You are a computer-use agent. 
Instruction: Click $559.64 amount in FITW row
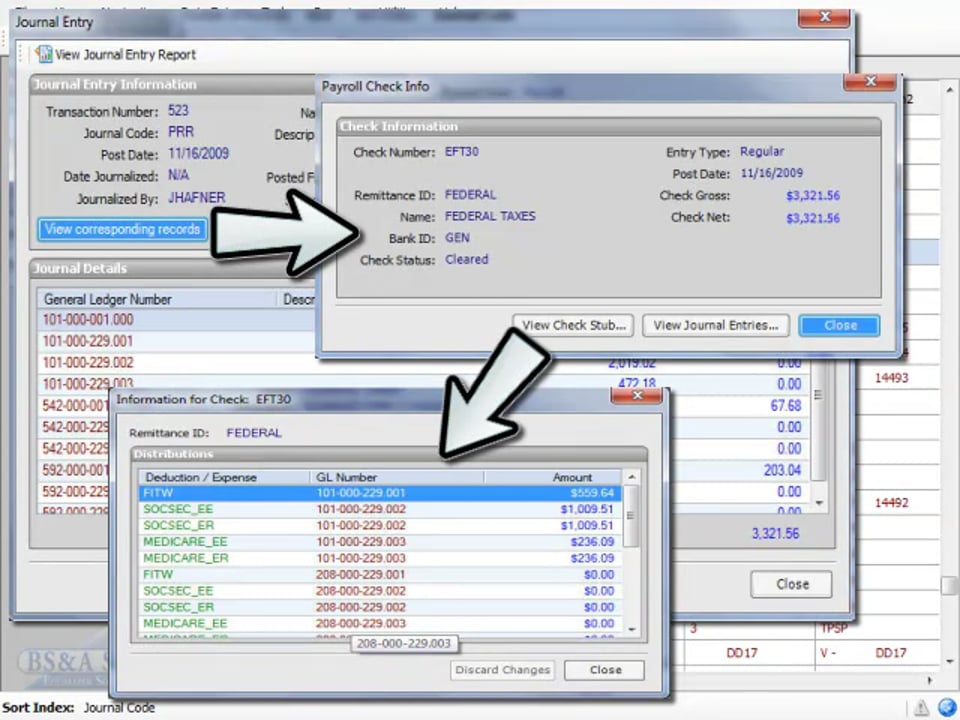click(x=592, y=493)
